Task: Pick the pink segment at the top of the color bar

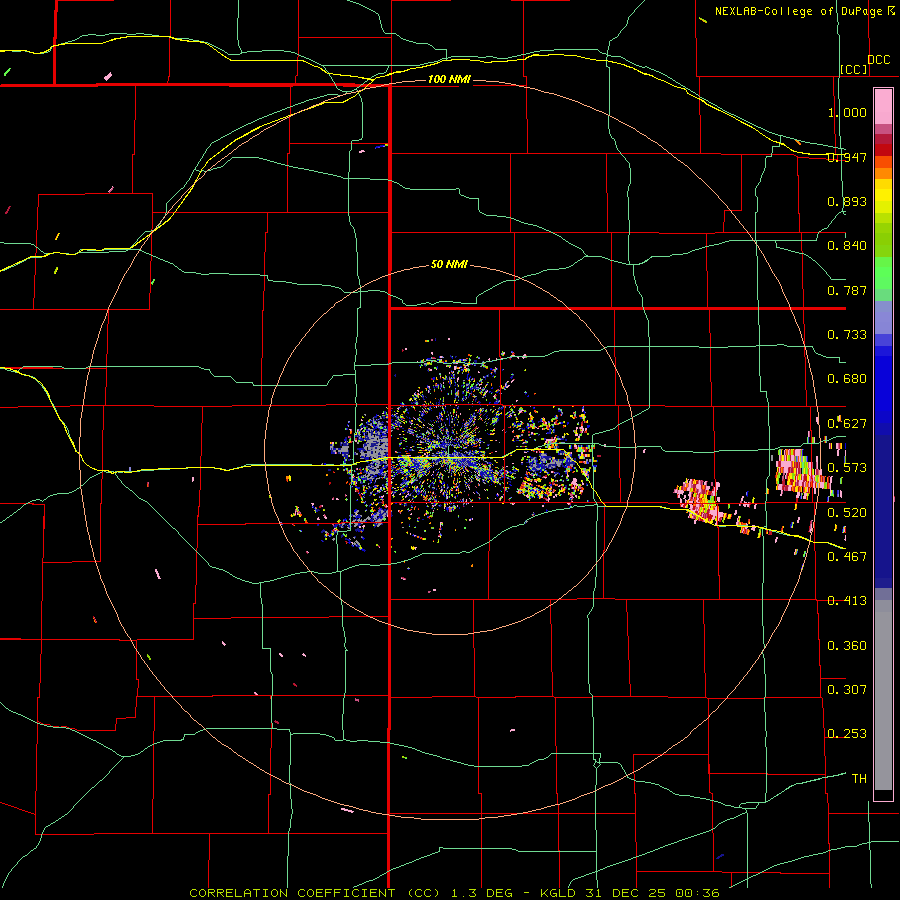Action: pyautogui.click(x=883, y=107)
